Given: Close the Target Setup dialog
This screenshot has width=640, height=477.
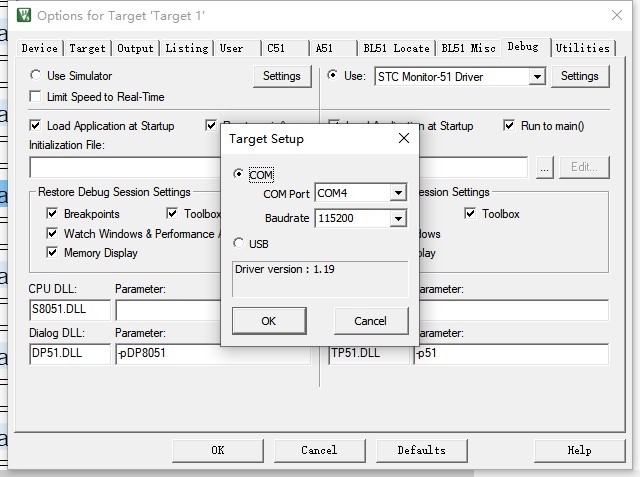Looking at the screenshot, I should 404,138.
